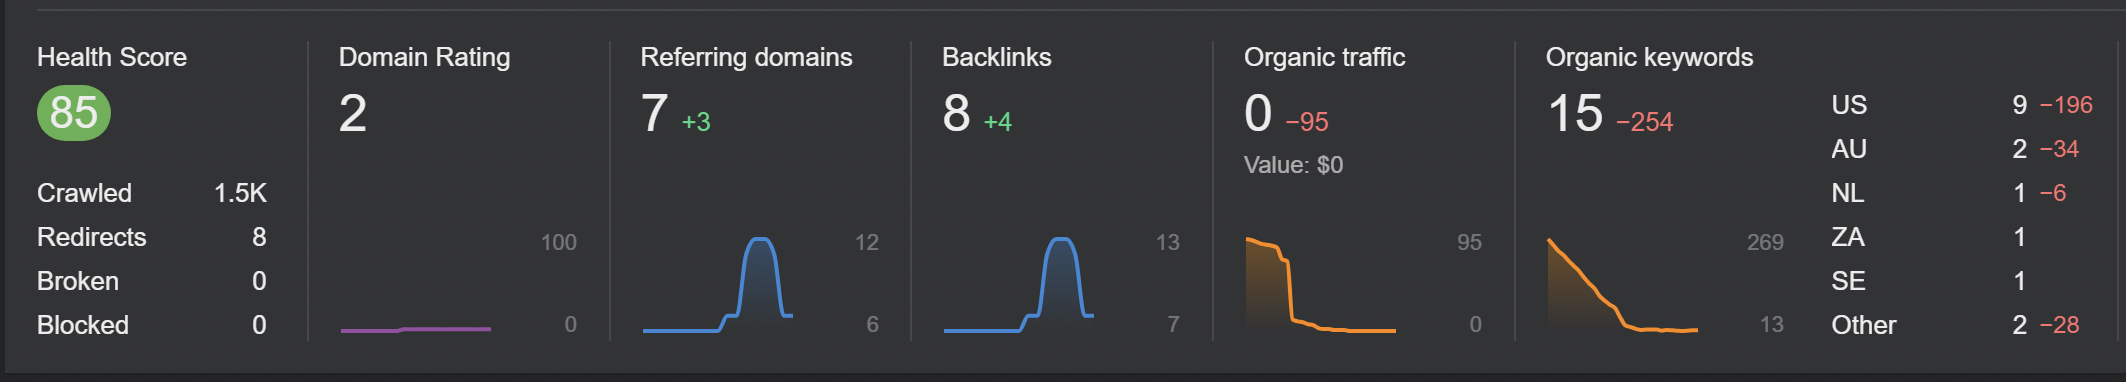The image size is (2126, 382).
Task: Open the Domain Rating heading
Action: pos(424,57)
